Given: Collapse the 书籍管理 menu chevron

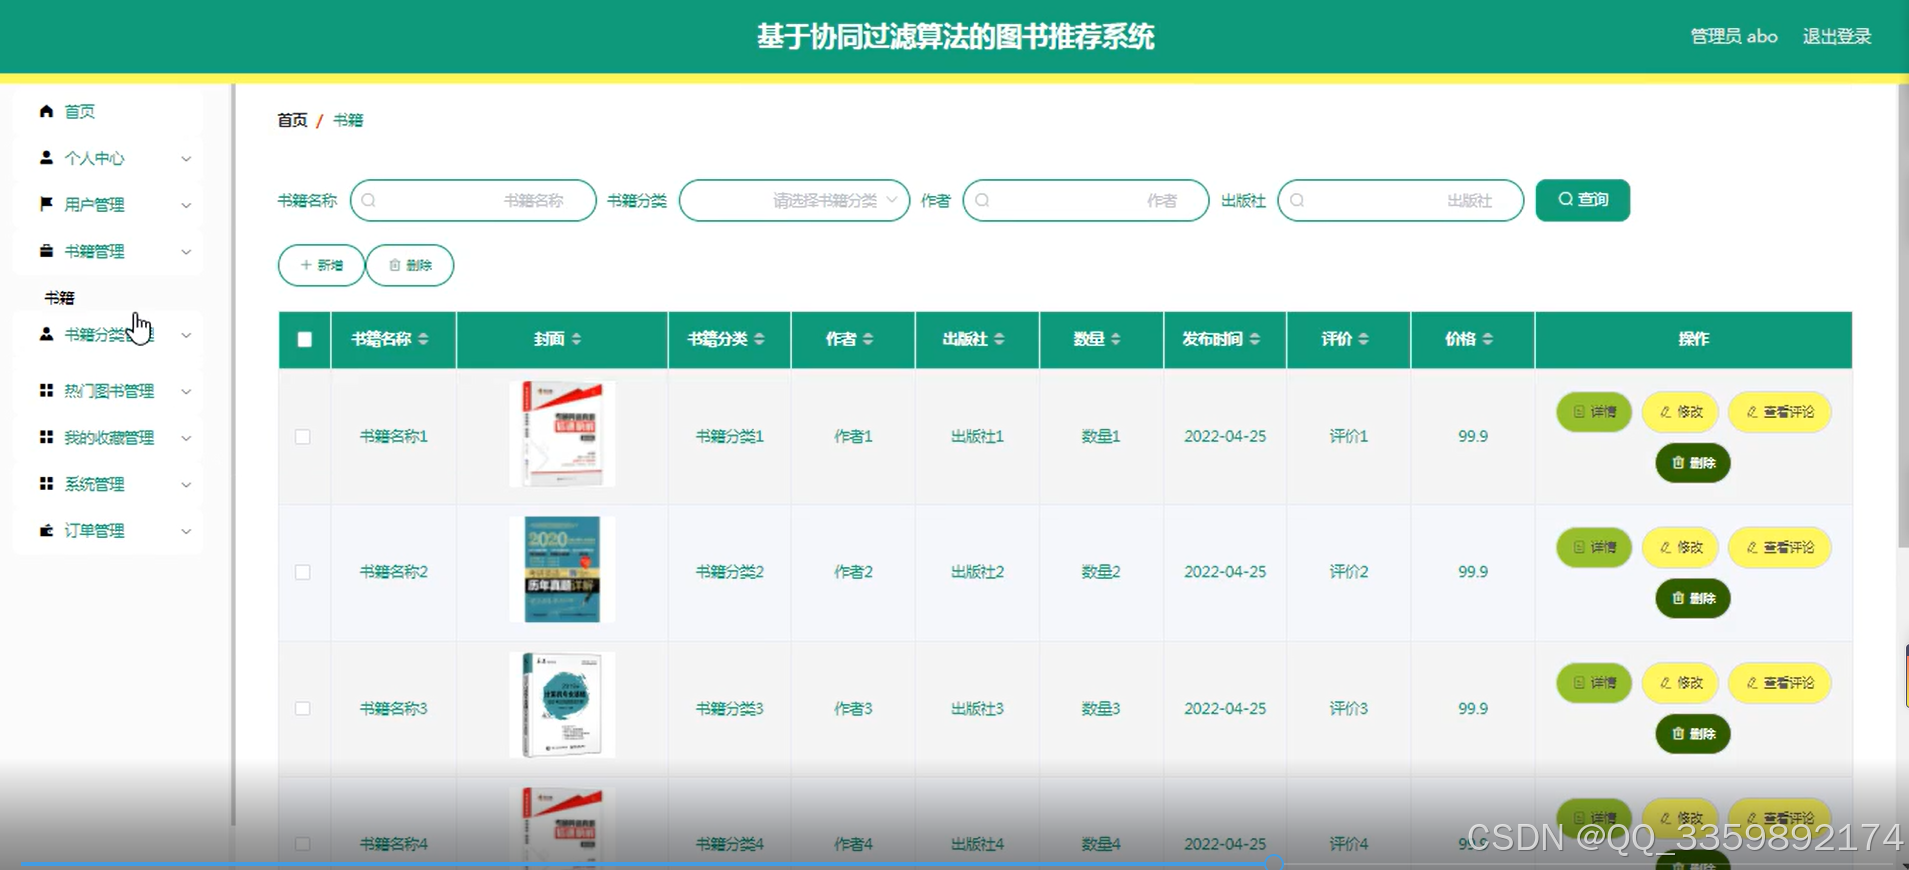Looking at the screenshot, I should [x=186, y=251].
